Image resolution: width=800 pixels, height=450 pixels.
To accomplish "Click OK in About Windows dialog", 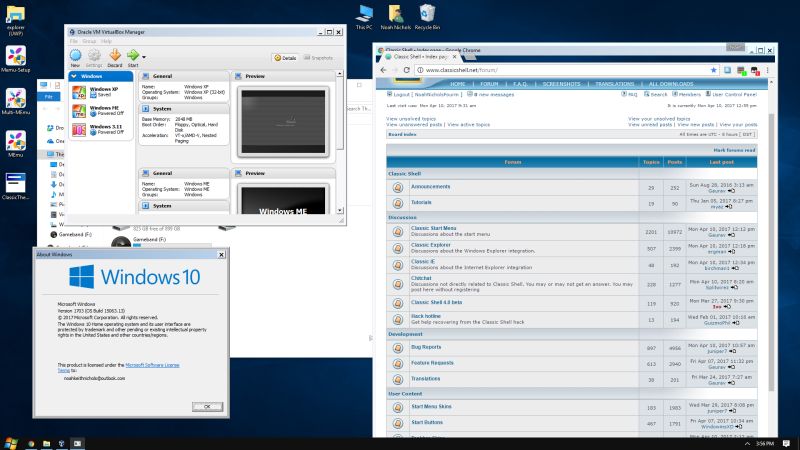I will pos(207,407).
